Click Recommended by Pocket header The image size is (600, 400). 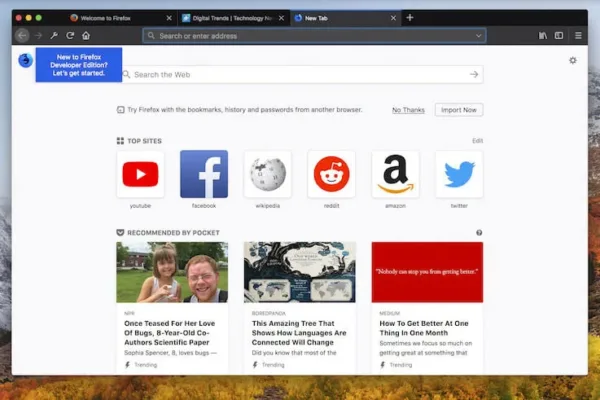coord(168,233)
